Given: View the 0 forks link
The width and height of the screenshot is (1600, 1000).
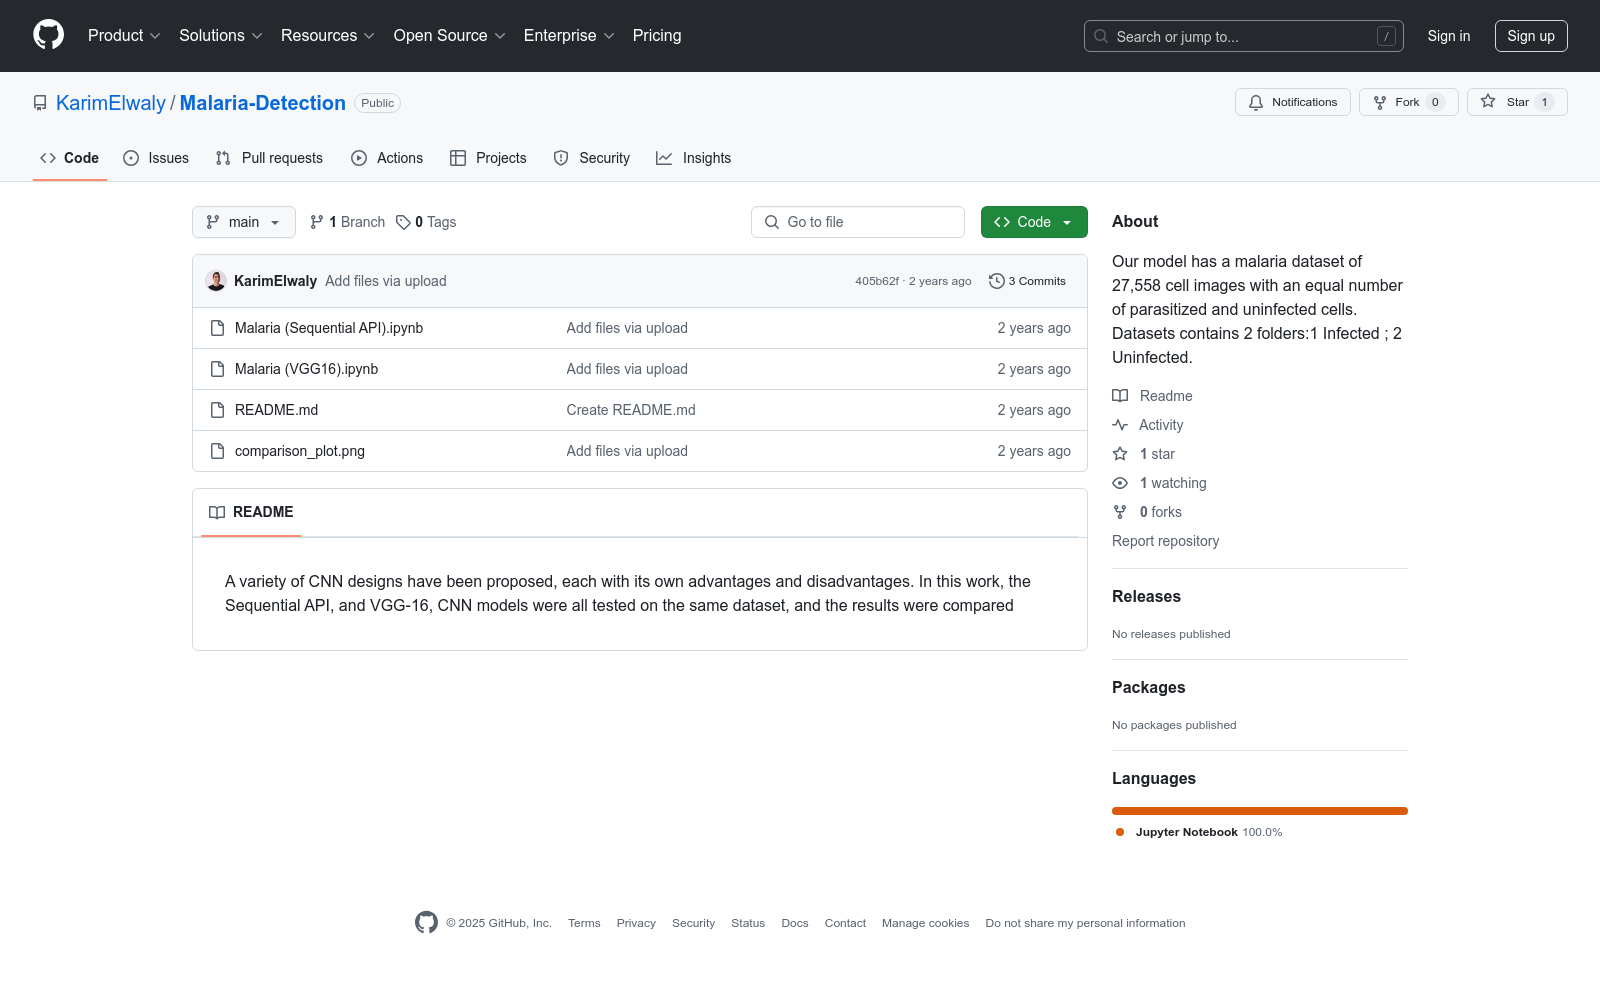Looking at the screenshot, I should 1147,512.
